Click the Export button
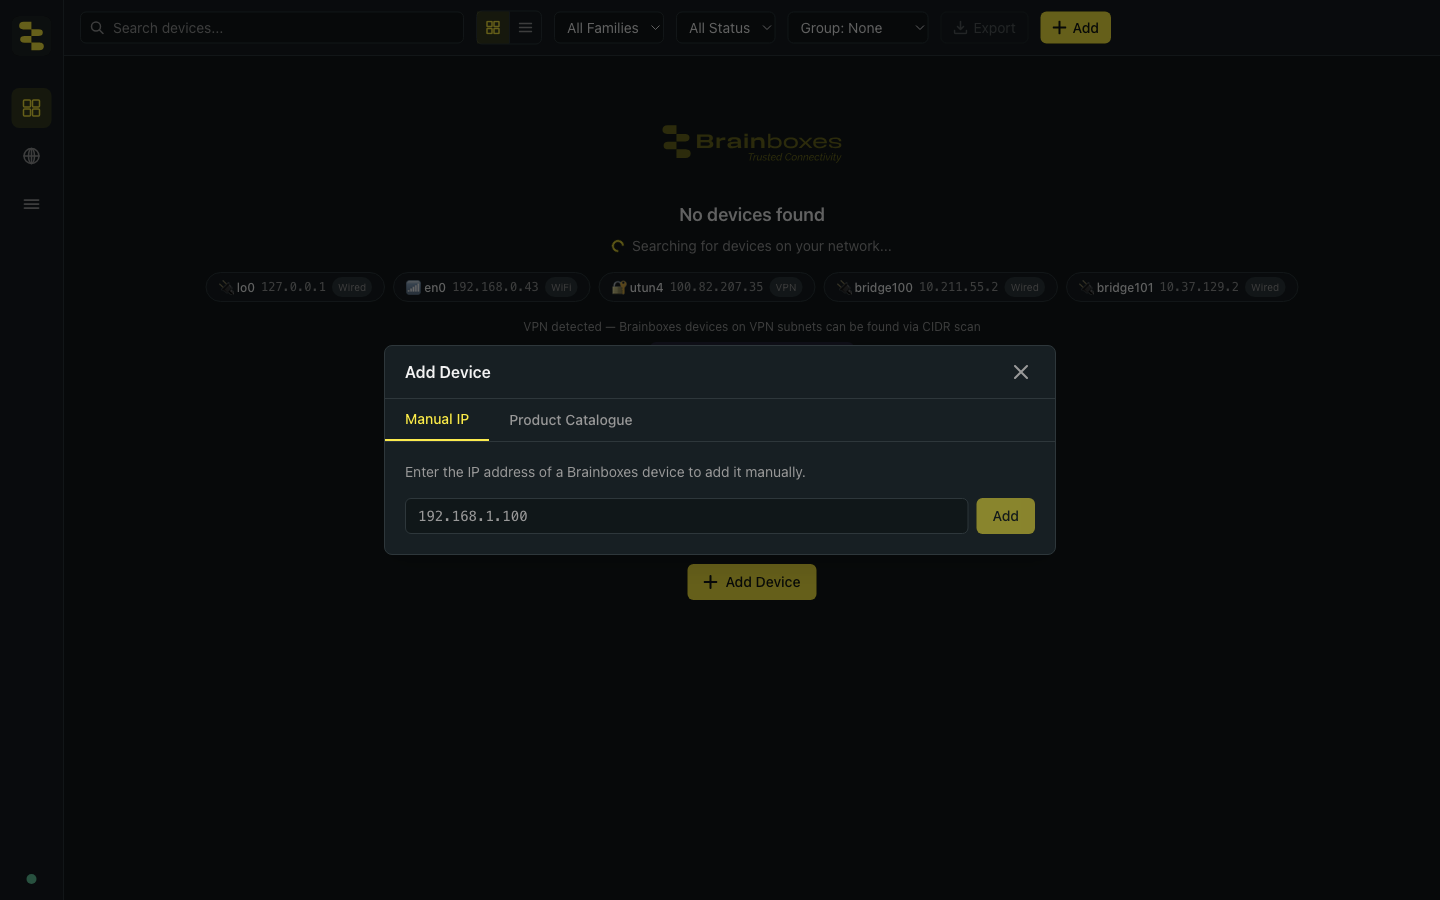Image resolution: width=1440 pixels, height=900 pixels. (x=984, y=28)
